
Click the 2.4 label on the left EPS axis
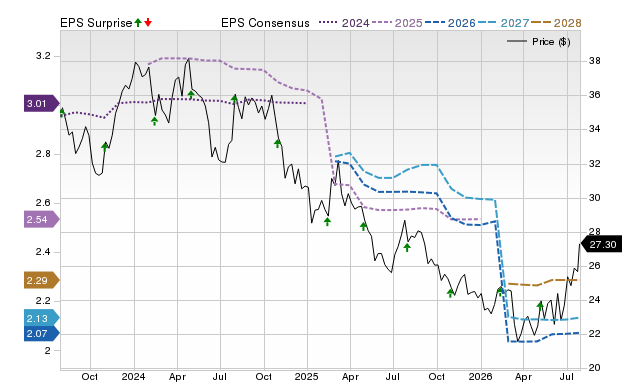43,252
